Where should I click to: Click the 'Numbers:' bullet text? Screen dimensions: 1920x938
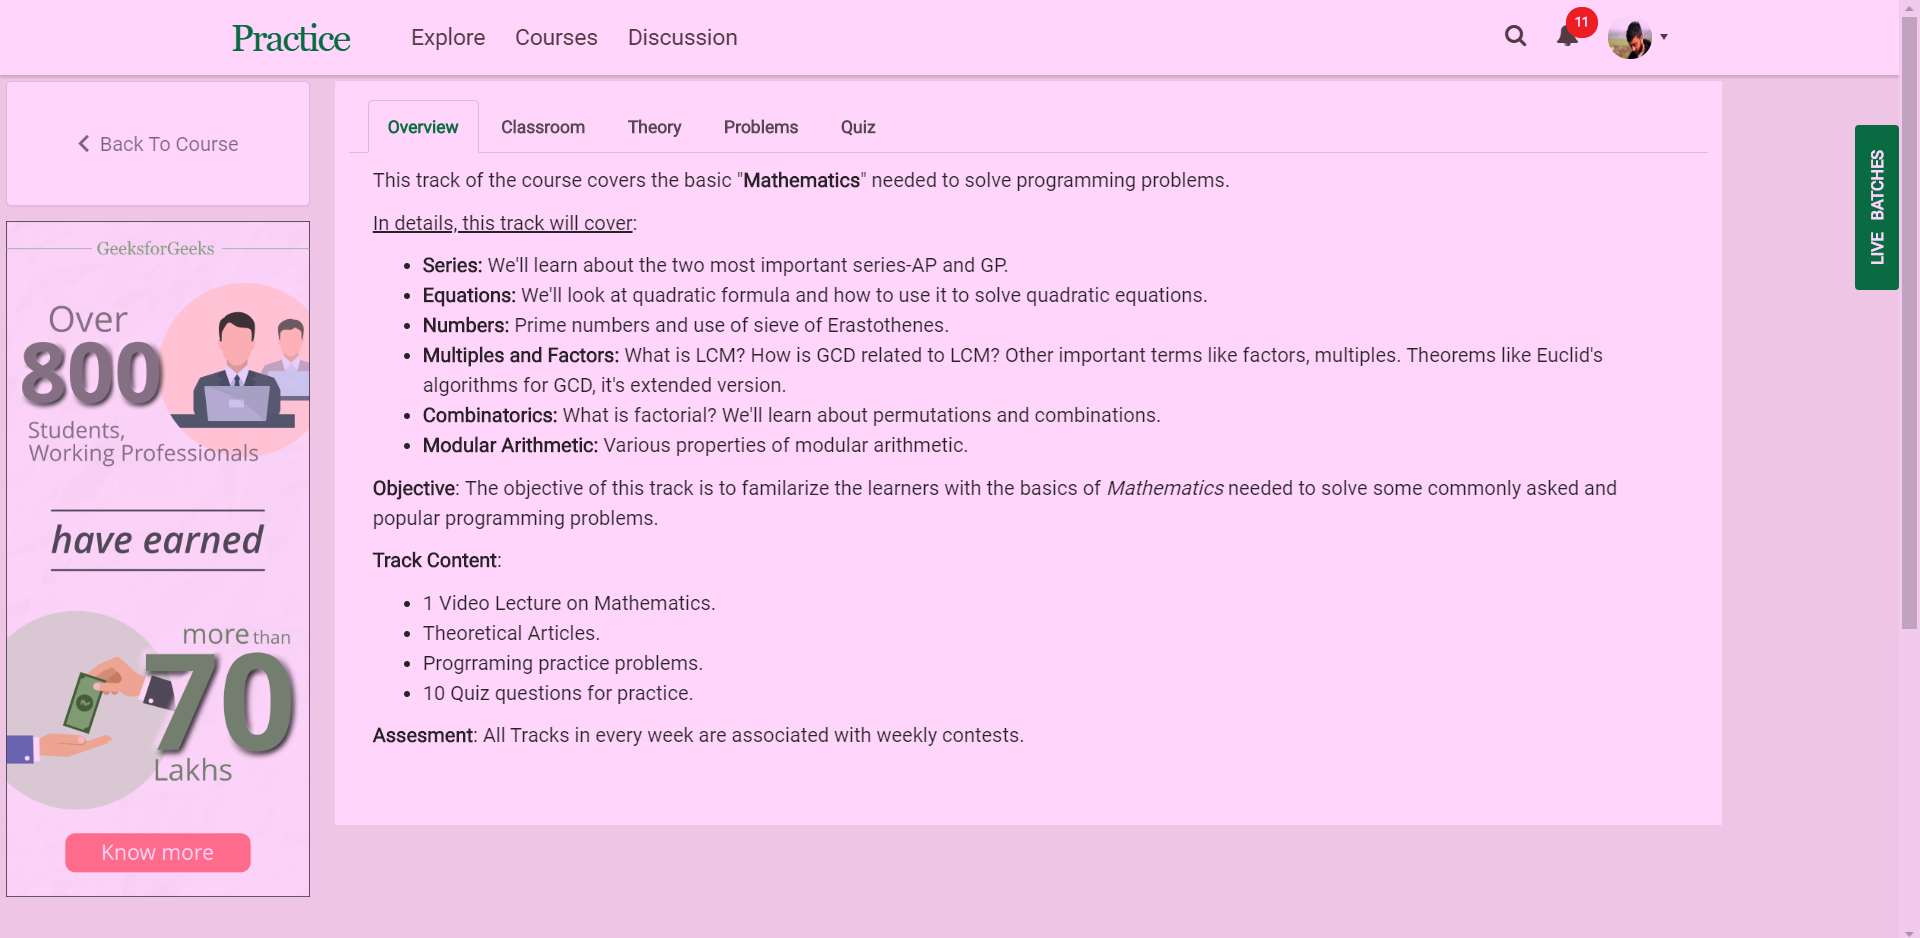pyautogui.click(x=466, y=325)
